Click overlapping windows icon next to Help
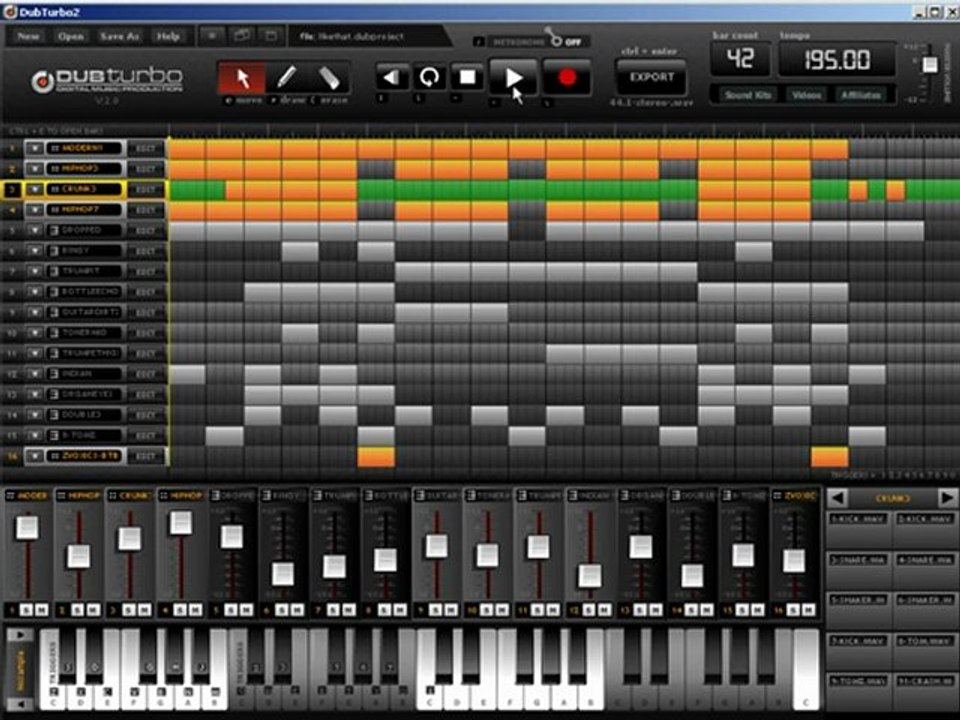960x720 pixels. (x=242, y=36)
